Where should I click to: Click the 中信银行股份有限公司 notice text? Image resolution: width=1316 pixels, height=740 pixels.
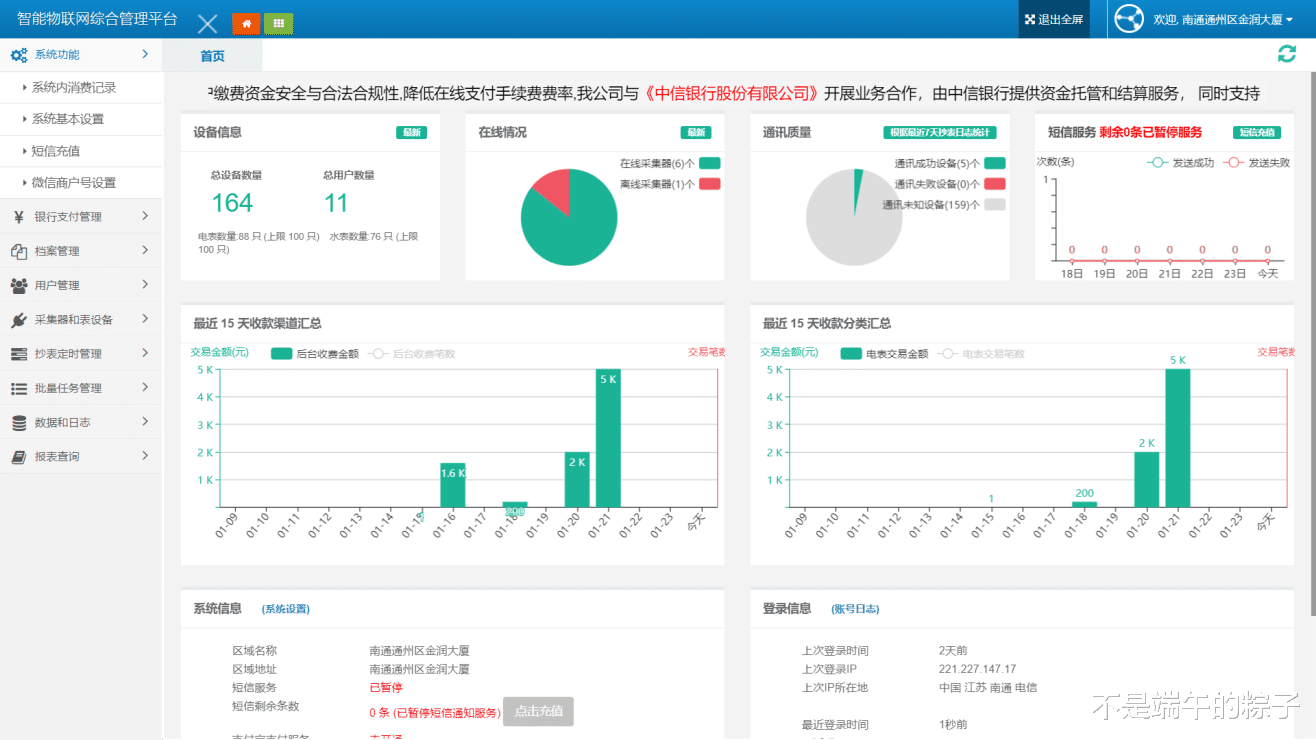(x=732, y=94)
